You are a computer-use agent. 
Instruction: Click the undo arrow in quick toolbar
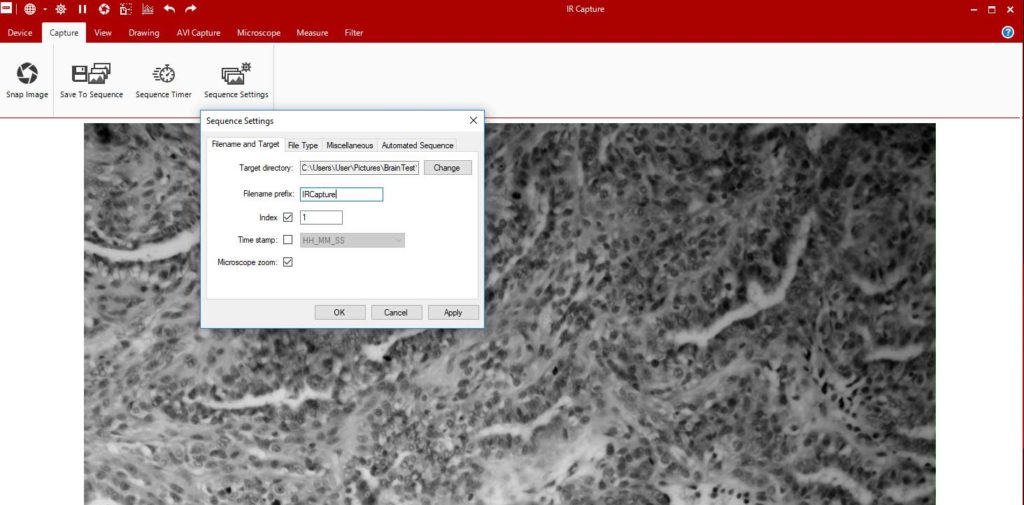(x=169, y=9)
